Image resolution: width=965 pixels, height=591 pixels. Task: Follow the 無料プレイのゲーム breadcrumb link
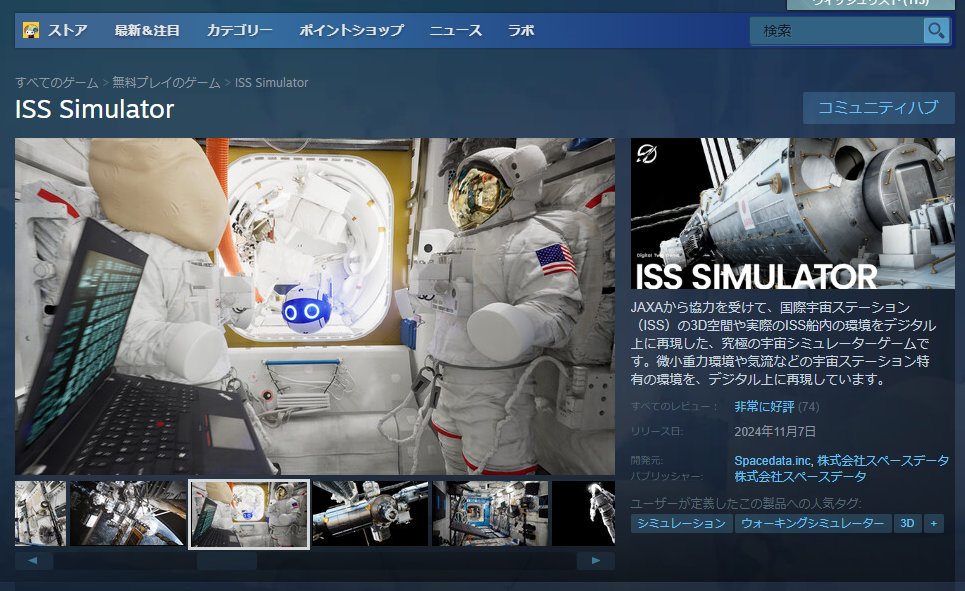coord(166,82)
